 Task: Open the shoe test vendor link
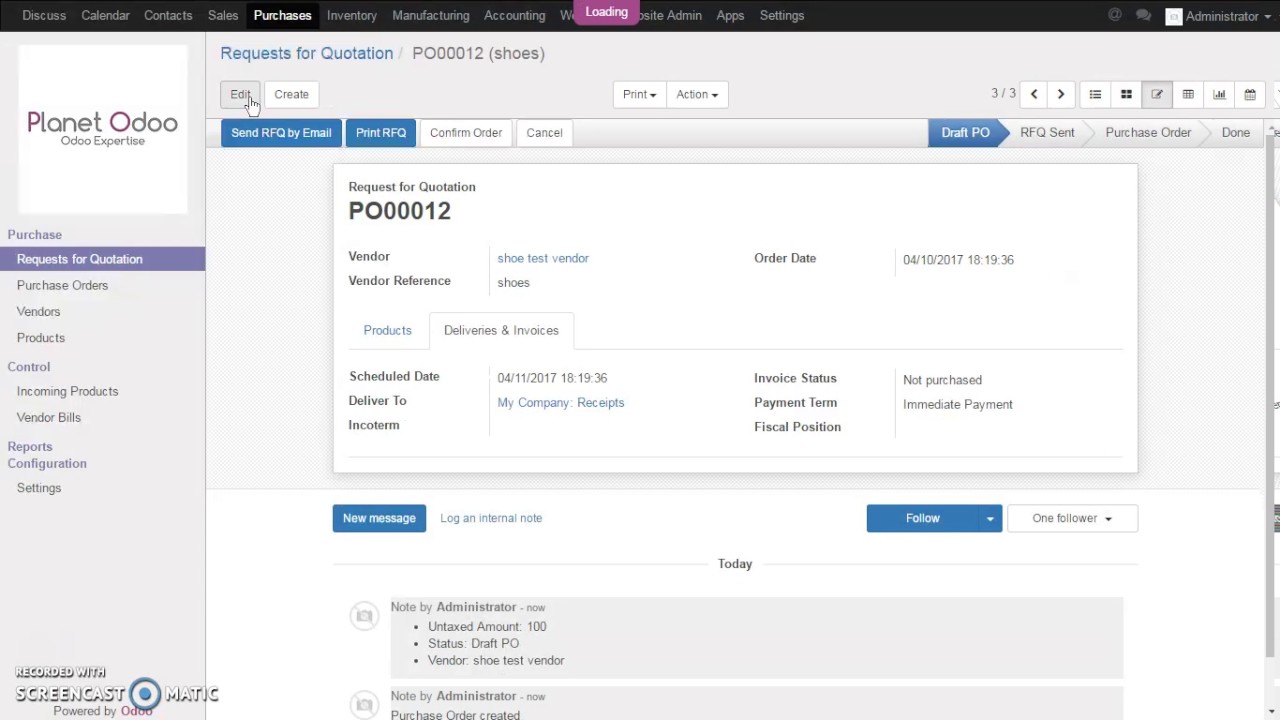(x=543, y=258)
